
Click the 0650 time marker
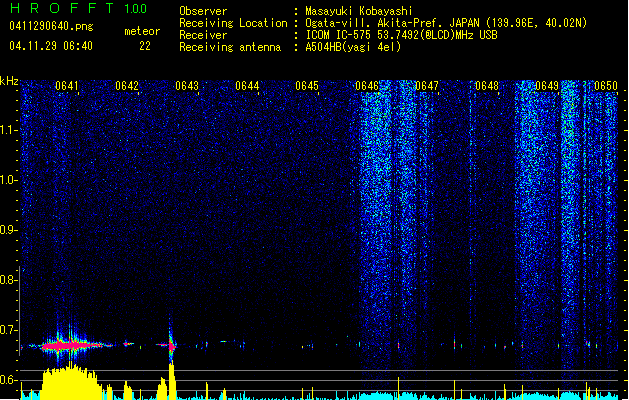pyautogui.click(x=606, y=86)
